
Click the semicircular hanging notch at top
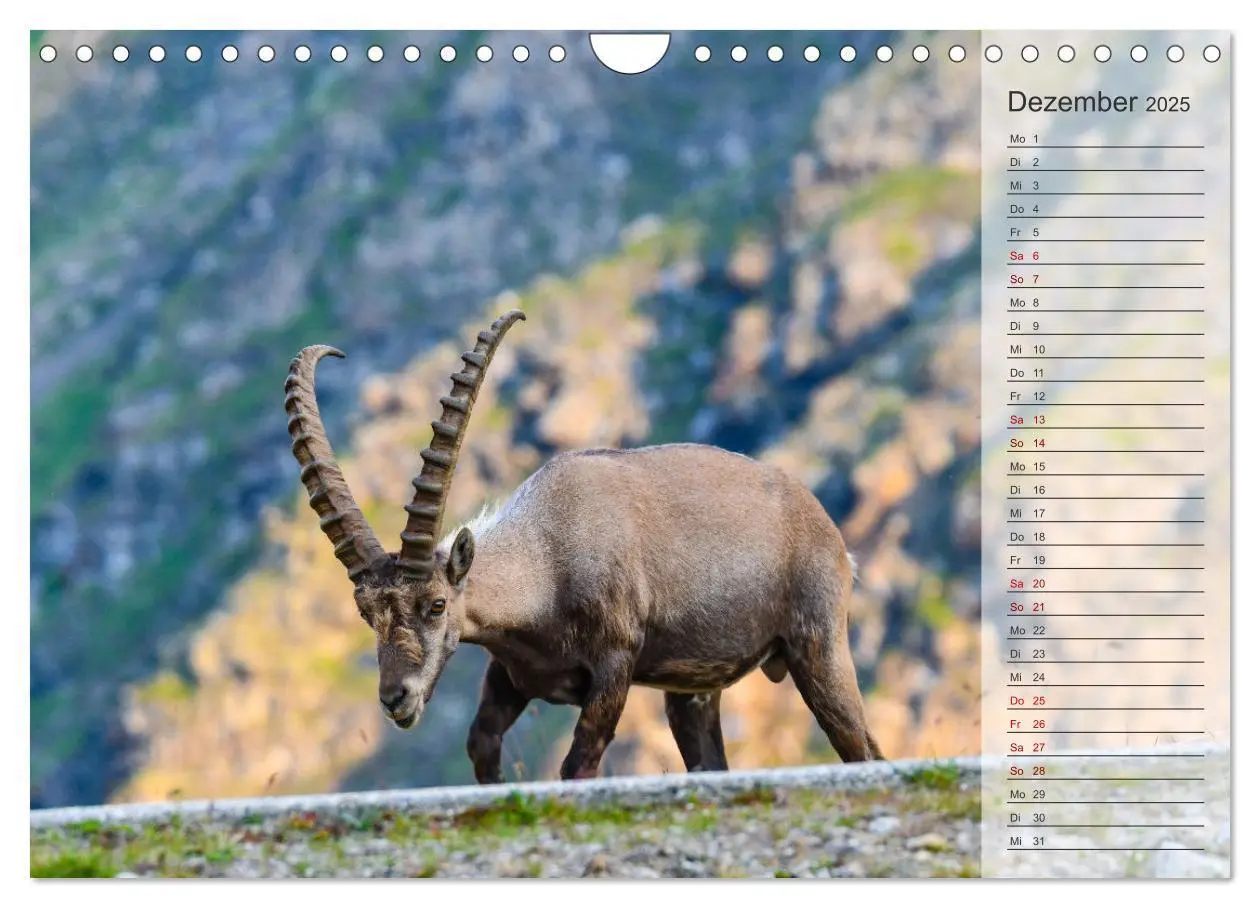click(630, 52)
